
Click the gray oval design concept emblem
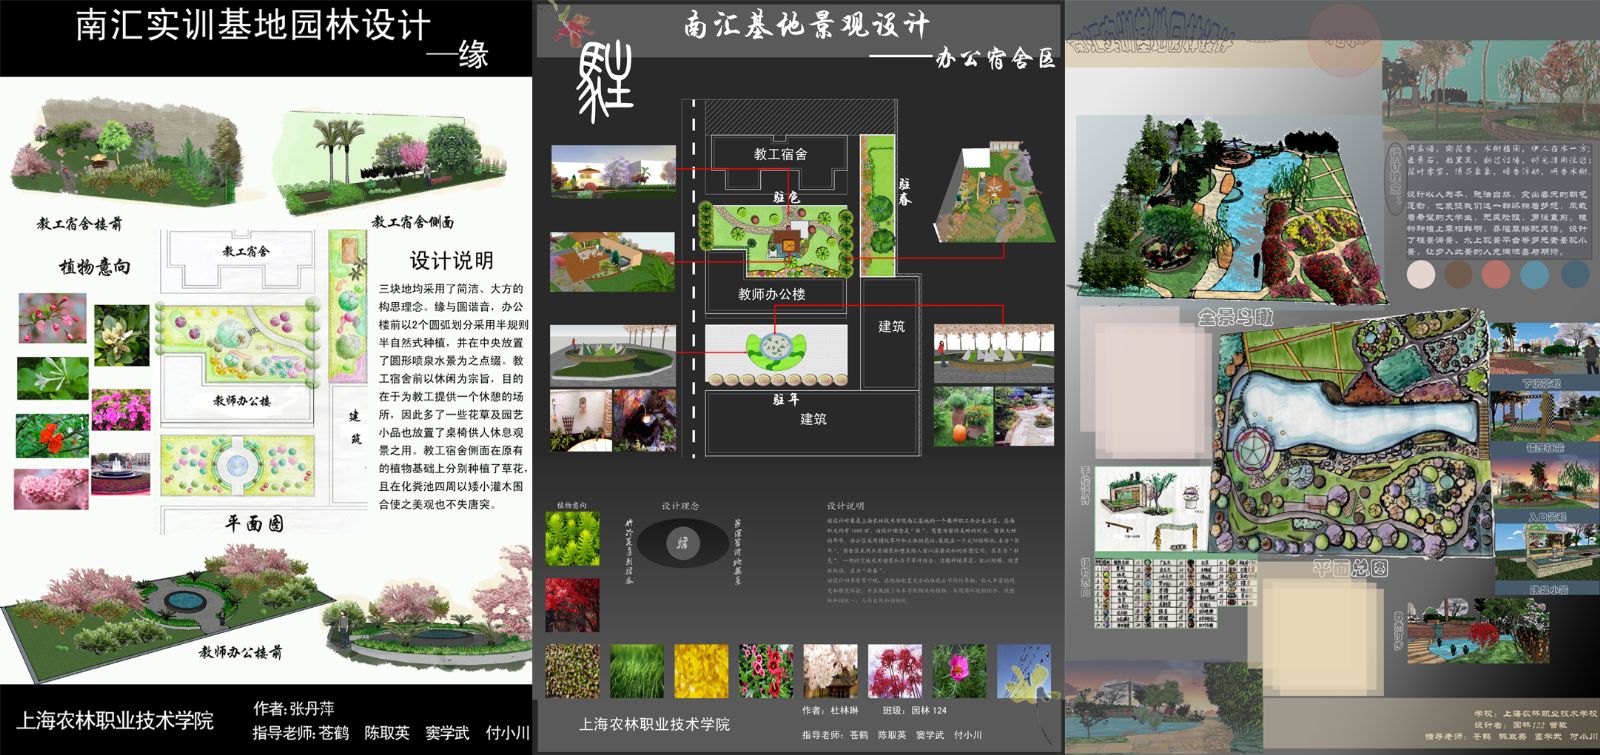[683, 544]
